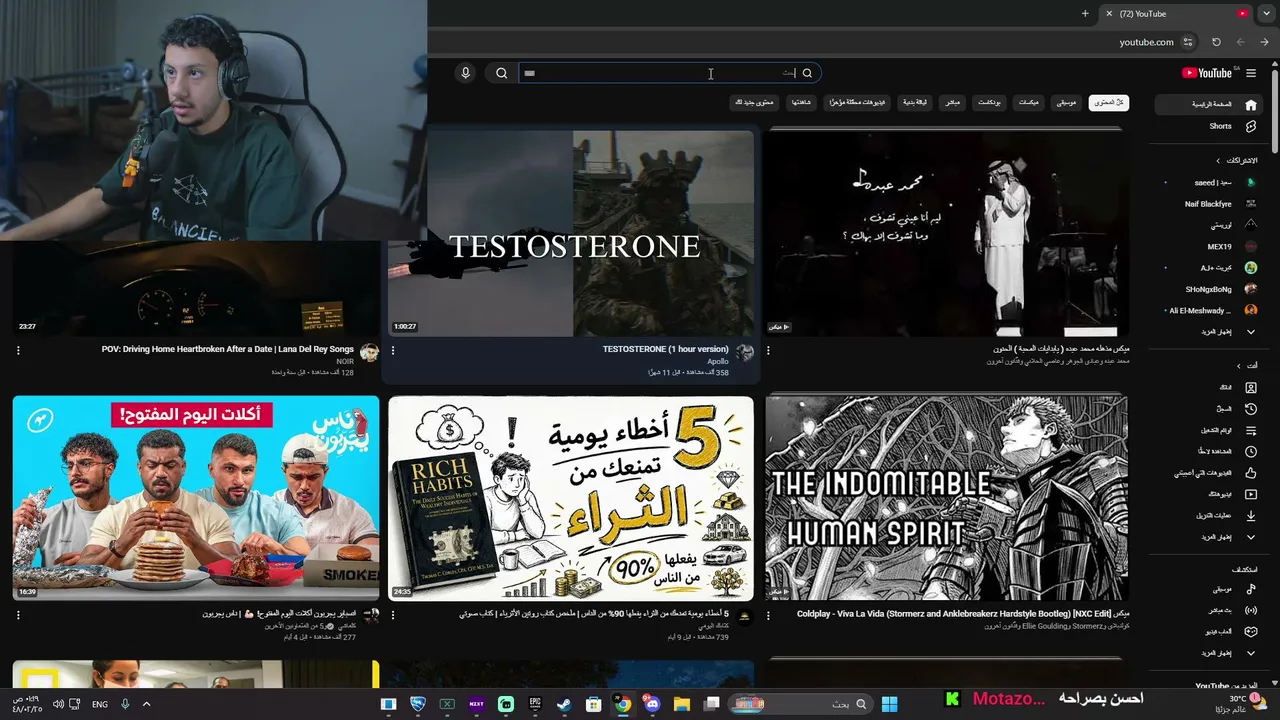Open قناتك (Your channel) in sidebar
1280x720 pixels.
pyautogui.click(x=1210, y=387)
